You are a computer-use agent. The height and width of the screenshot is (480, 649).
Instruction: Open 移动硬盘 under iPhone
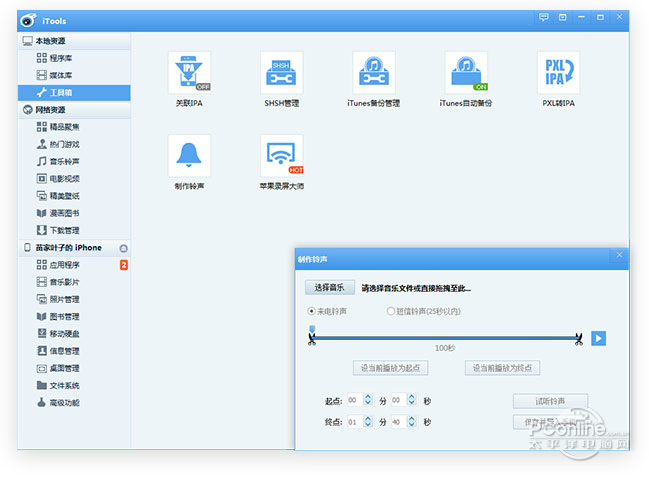pos(74,334)
